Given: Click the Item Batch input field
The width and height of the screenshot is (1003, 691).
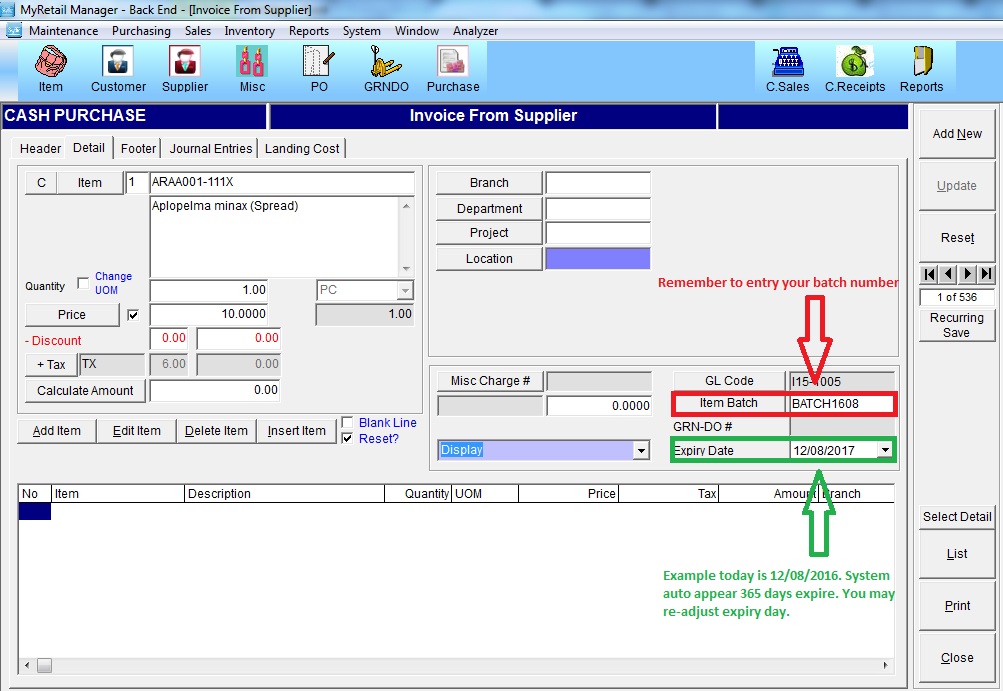Looking at the screenshot, I should pyautogui.click(x=840, y=404).
